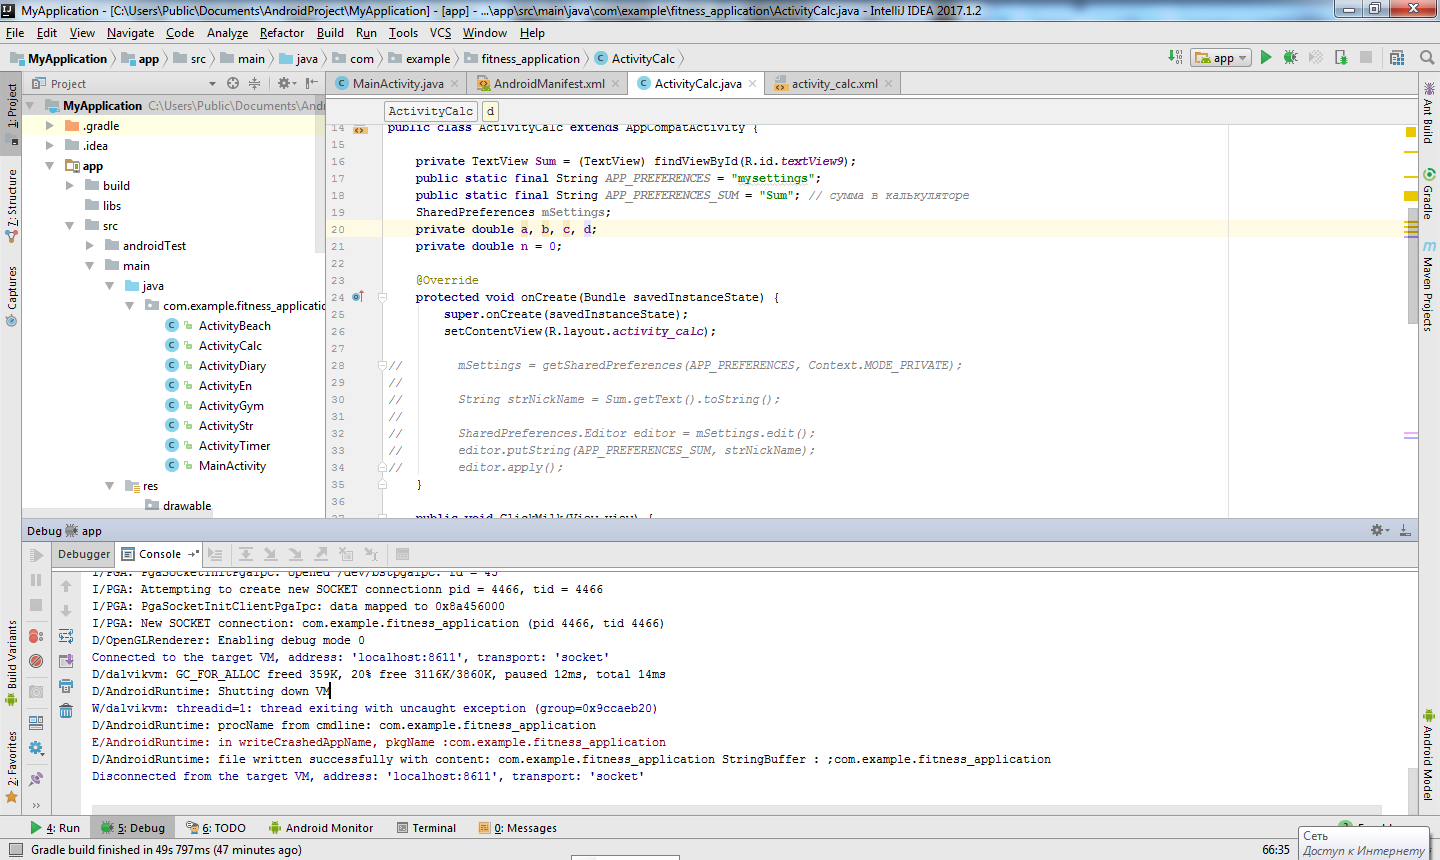Viewport: 1440px width, 860px height.
Task: Open the Gradle side panel
Action: point(1428,194)
